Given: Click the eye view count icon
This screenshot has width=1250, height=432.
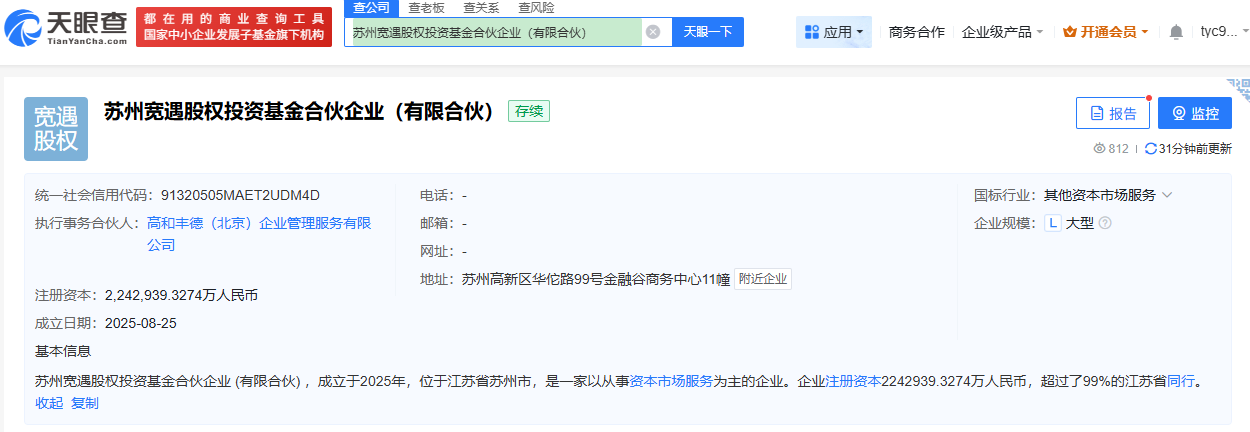Looking at the screenshot, I should (1099, 149).
